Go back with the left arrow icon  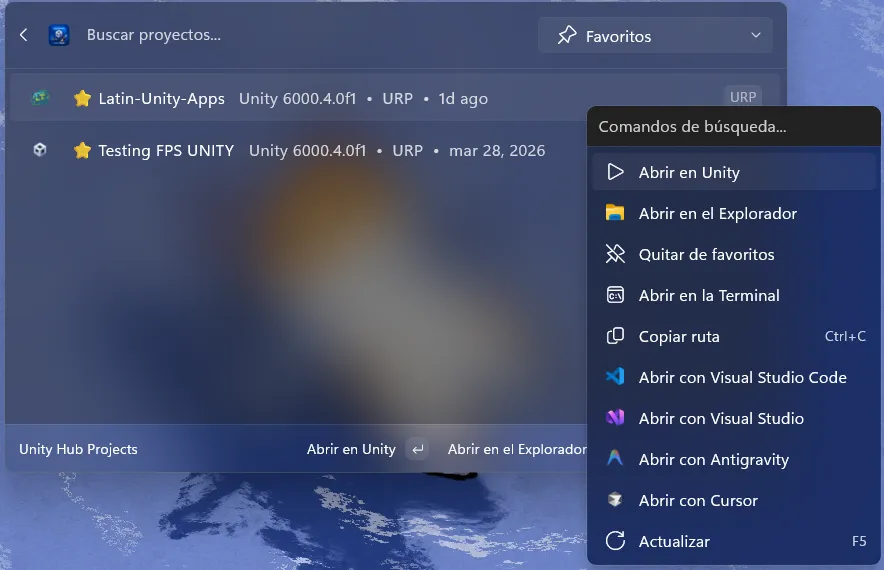coord(23,35)
